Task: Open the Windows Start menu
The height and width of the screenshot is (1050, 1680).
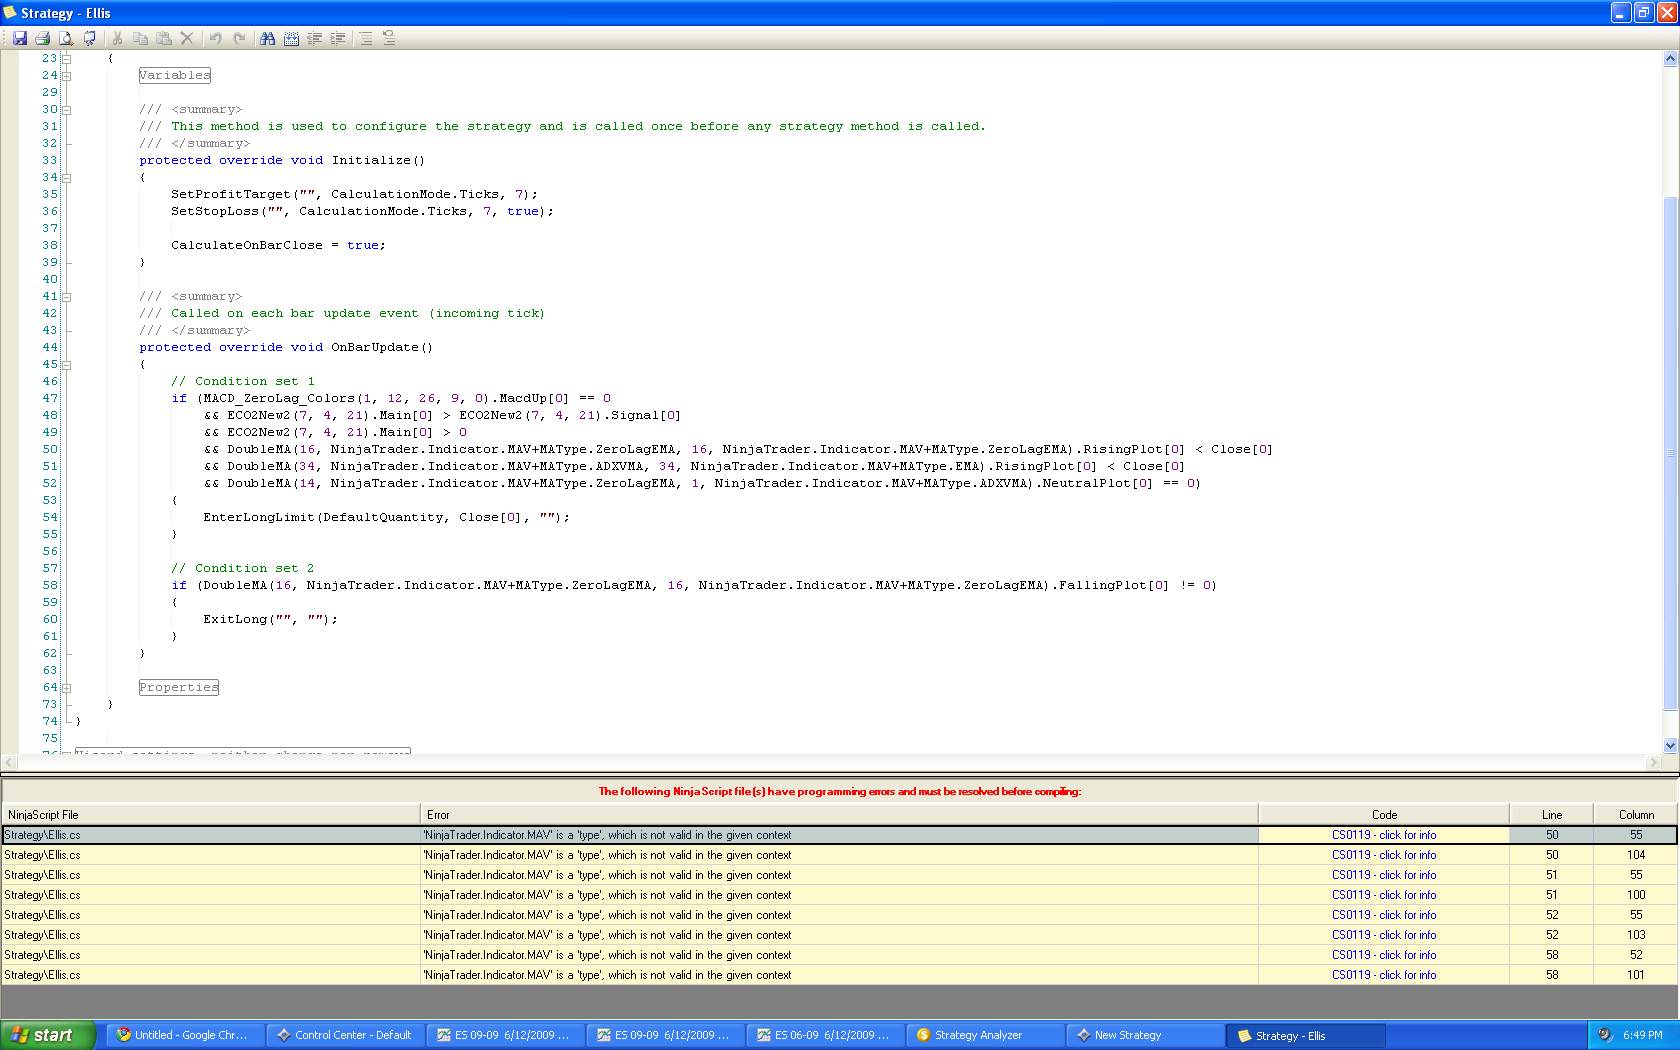Action: coord(48,1035)
